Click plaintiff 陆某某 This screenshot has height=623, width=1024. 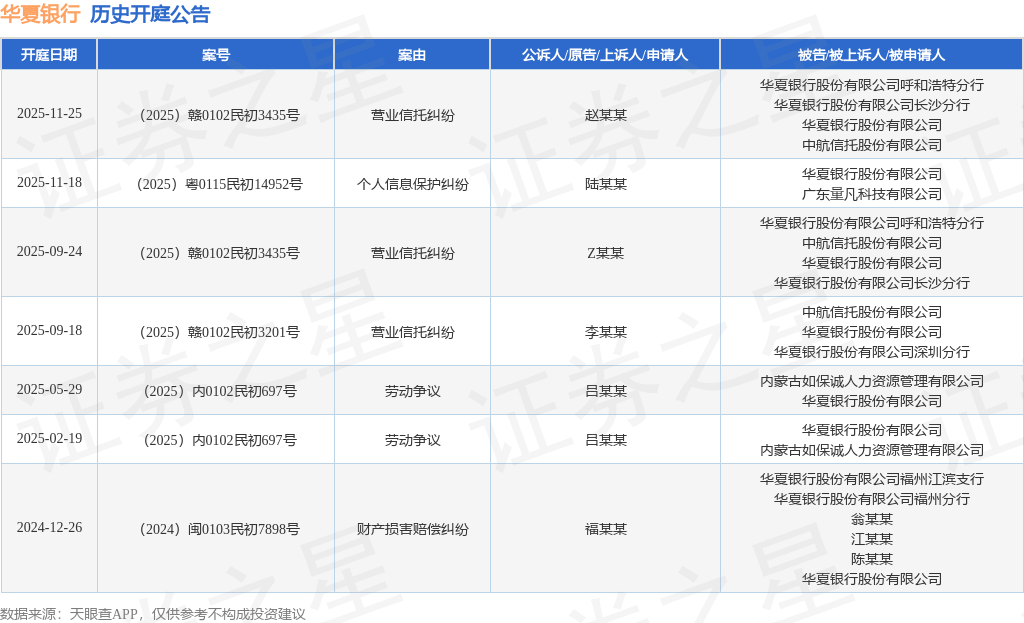[x=606, y=184]
